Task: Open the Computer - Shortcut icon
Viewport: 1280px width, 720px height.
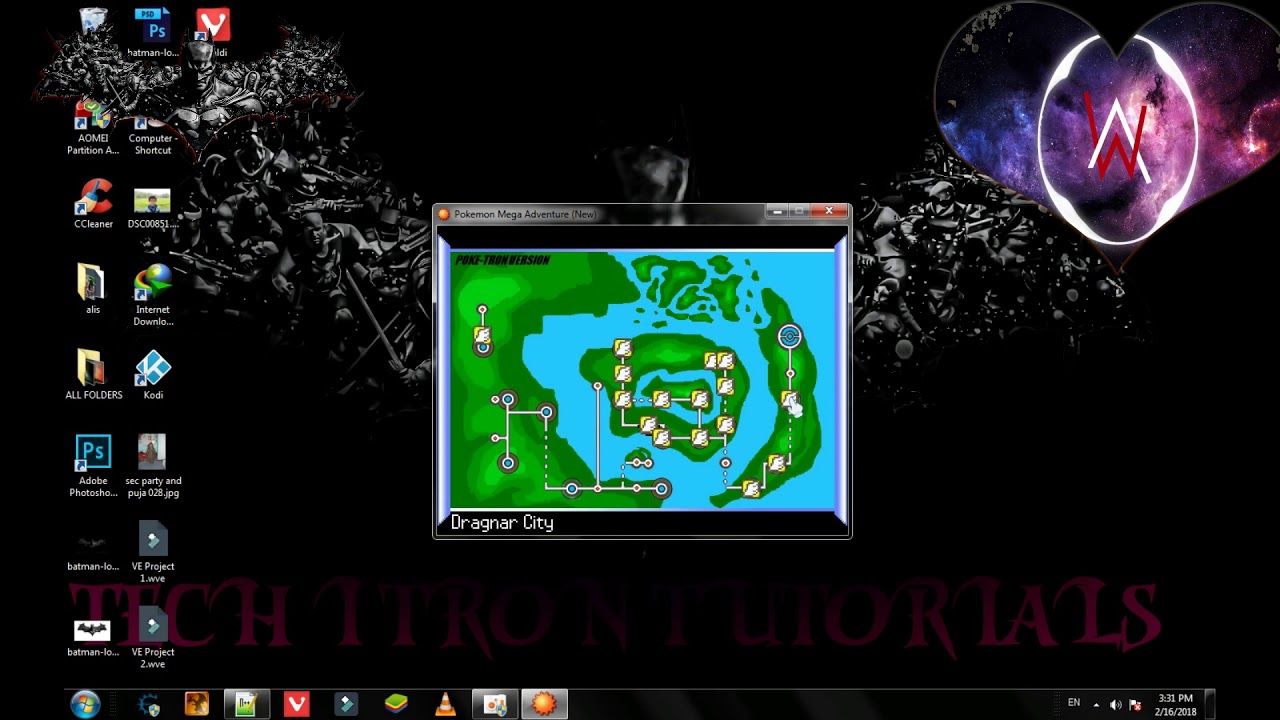Action: (x=153, y=134)
